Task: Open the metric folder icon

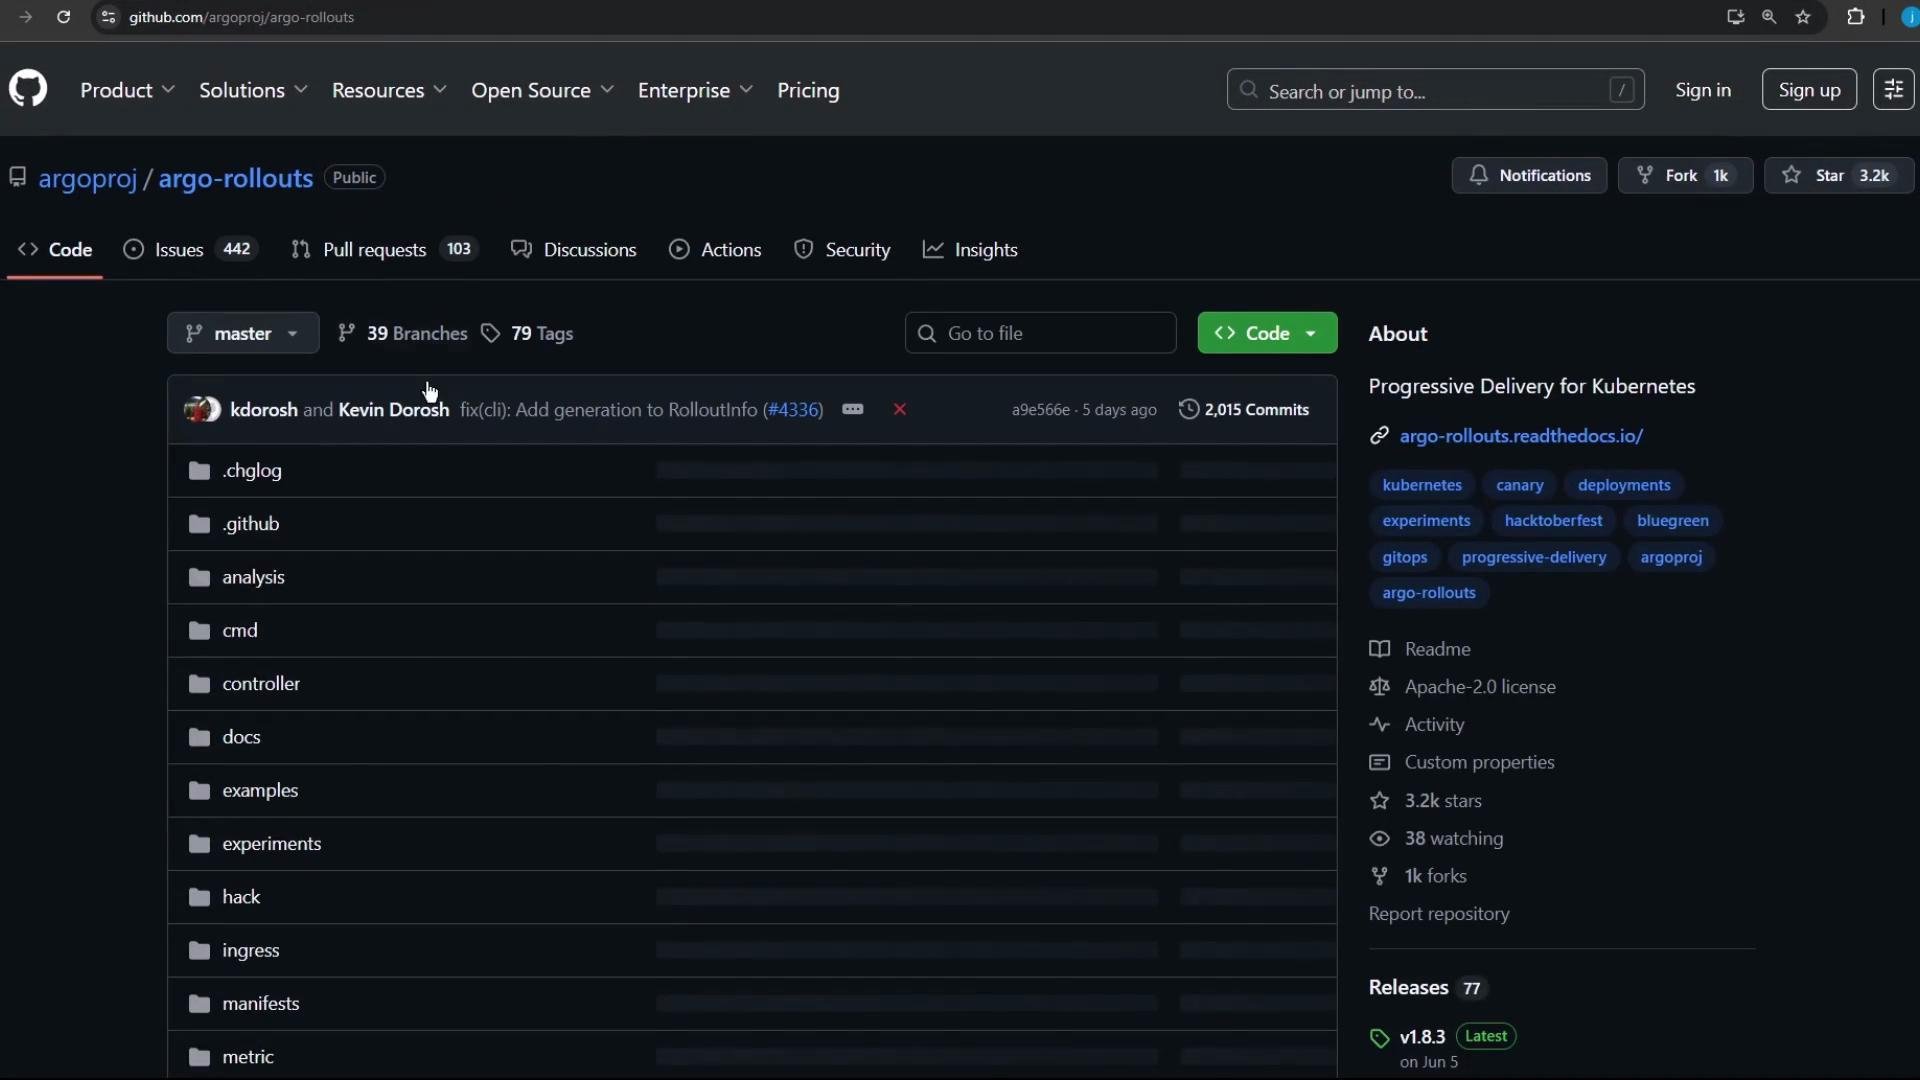Action: tap(199, 1057)
